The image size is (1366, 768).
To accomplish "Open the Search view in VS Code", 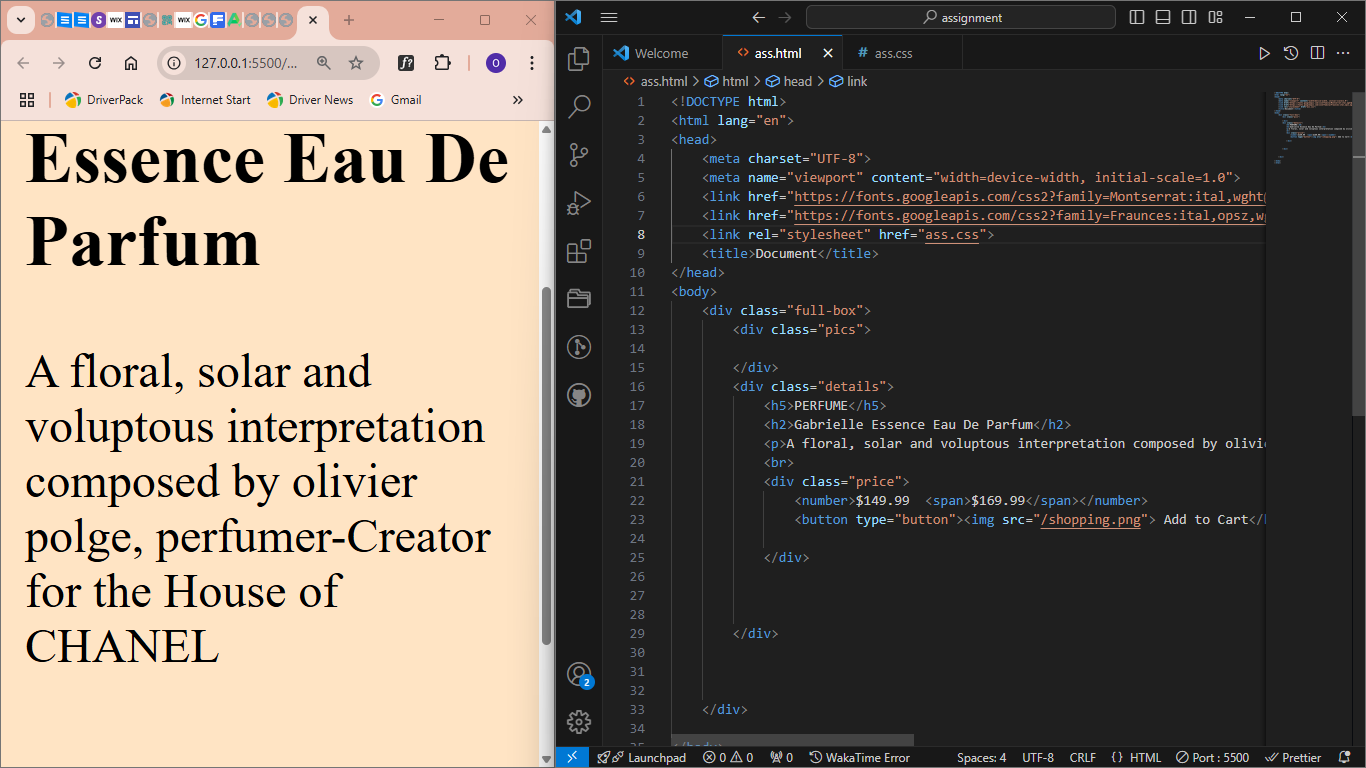I will tap(579, 107).
